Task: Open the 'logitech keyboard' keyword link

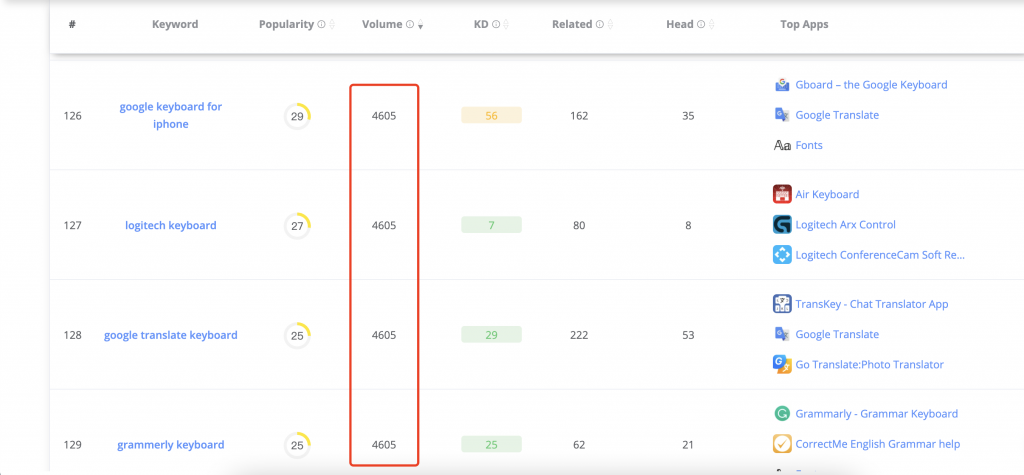Action: tap(170, 225)
